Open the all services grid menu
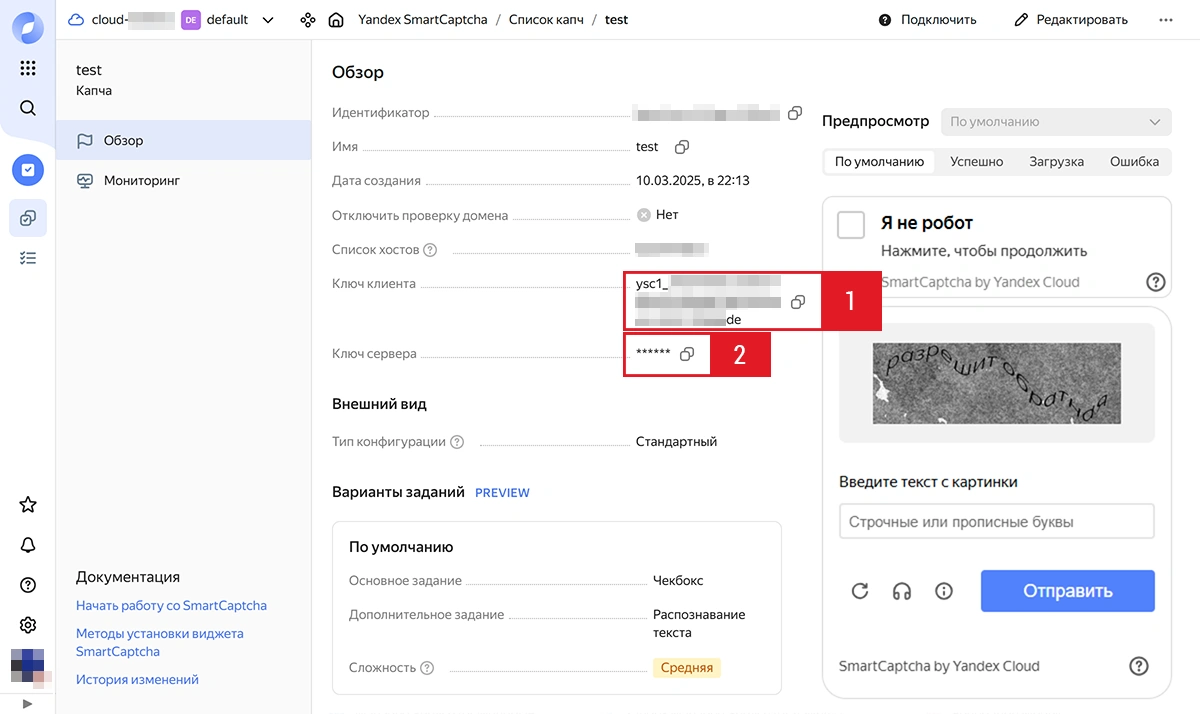 coord(28,68)
